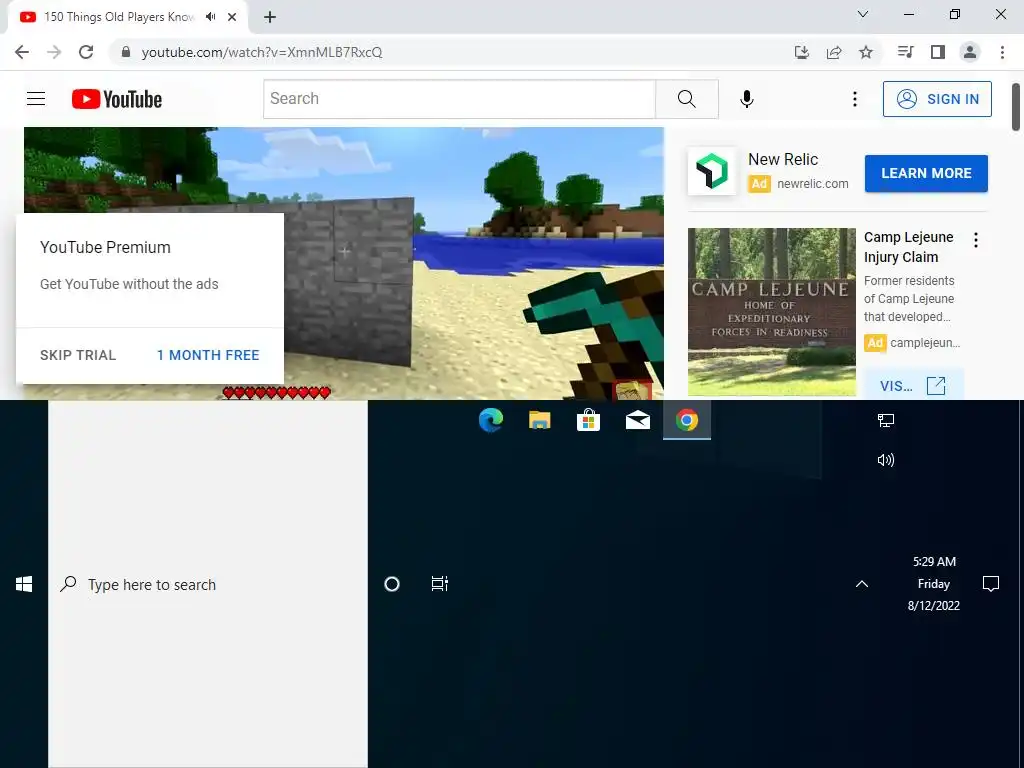The height and width of the screenshot is (768, 1024).
Task: Open a new browser tab
Action: point(270,17)
